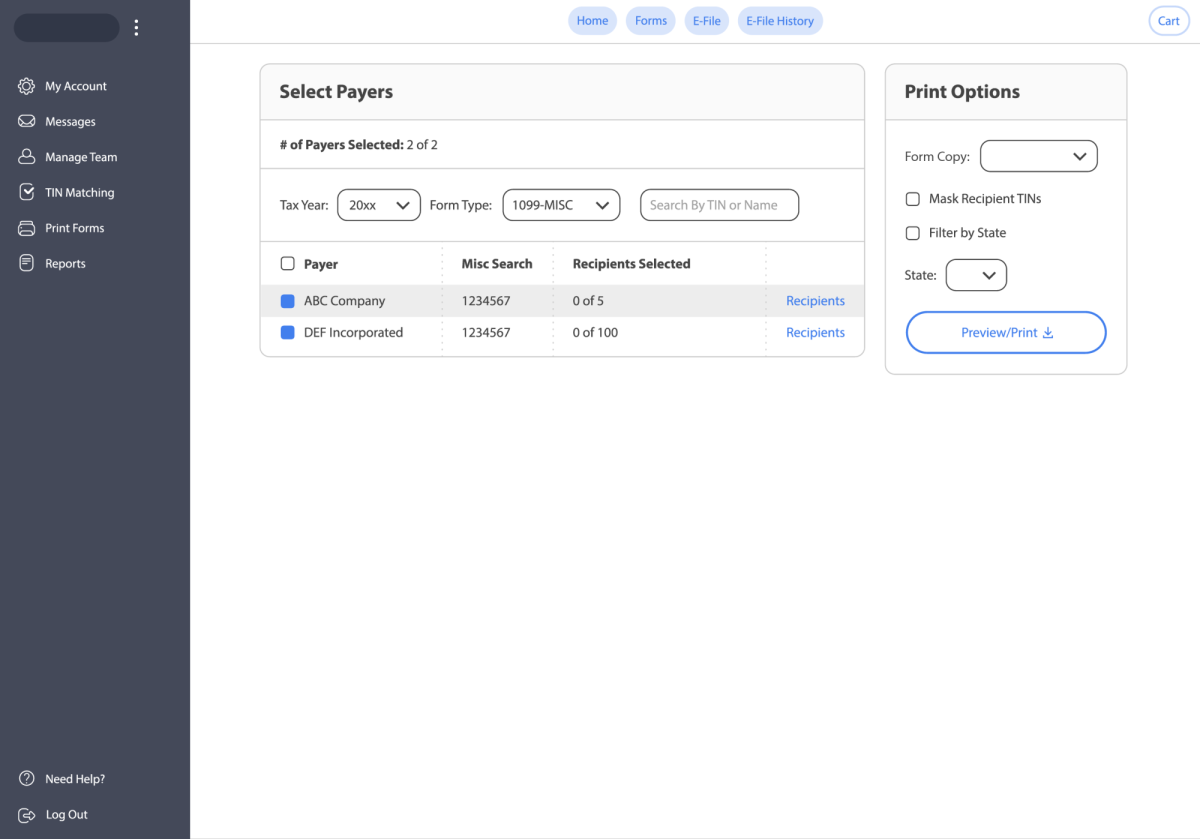Toggle the select-all Payer header checkbox

[288, 264]
